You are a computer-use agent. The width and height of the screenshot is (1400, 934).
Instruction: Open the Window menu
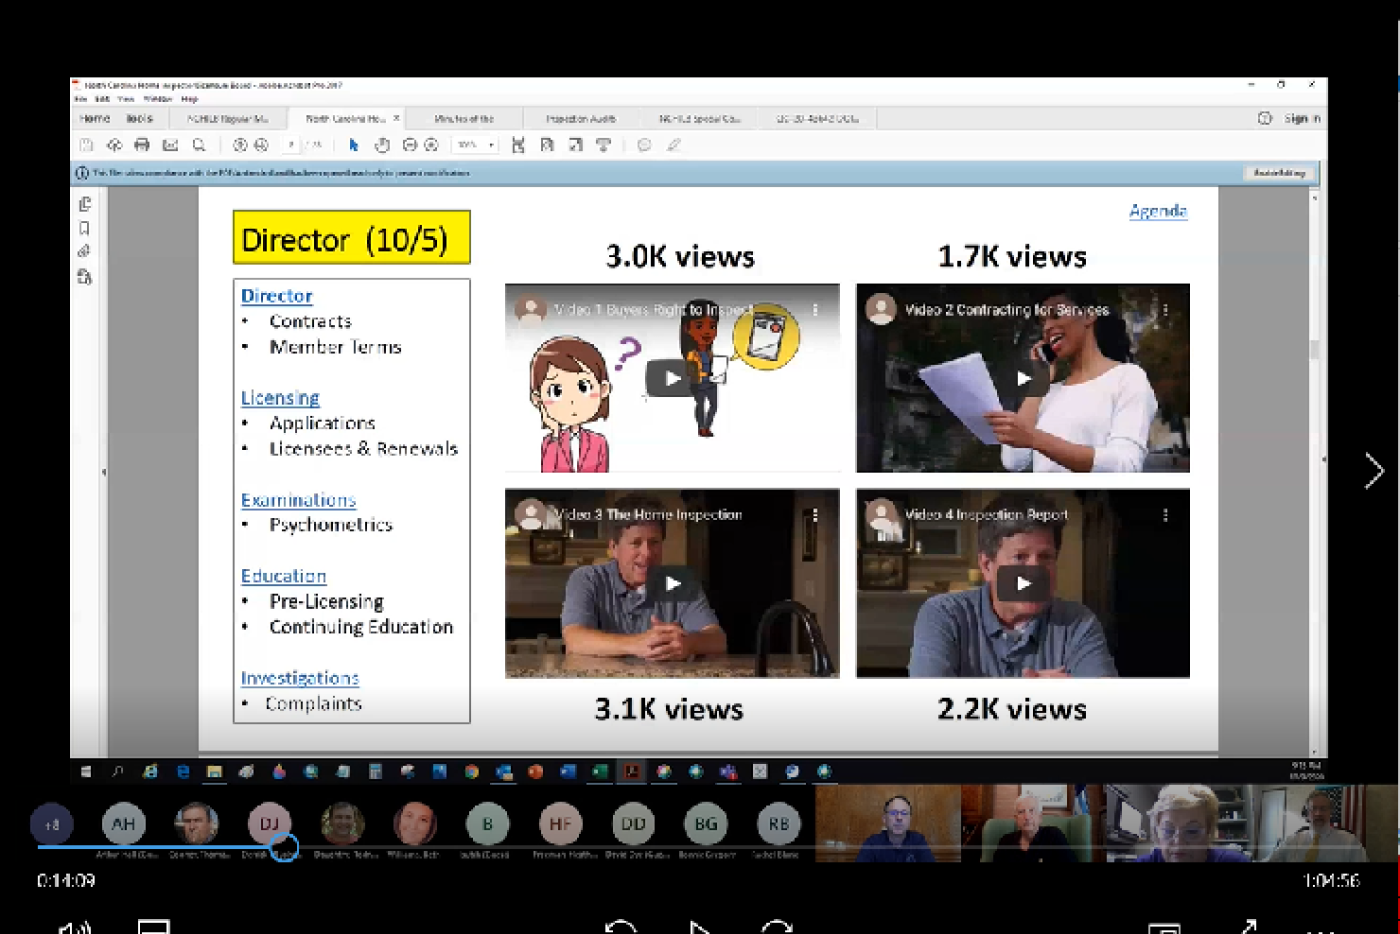click(158, 99)
